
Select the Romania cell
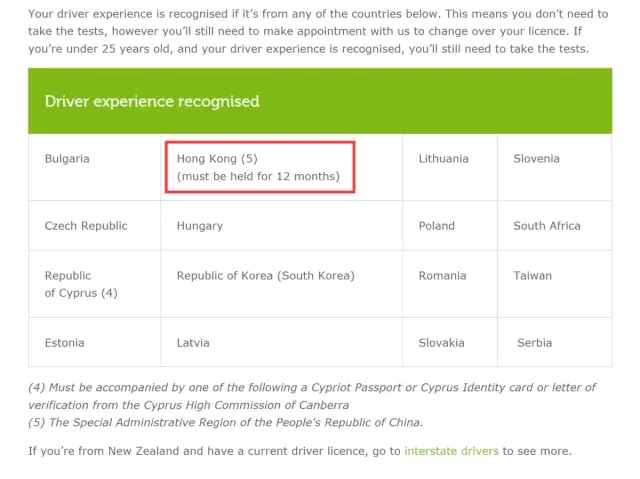[450, 284]
